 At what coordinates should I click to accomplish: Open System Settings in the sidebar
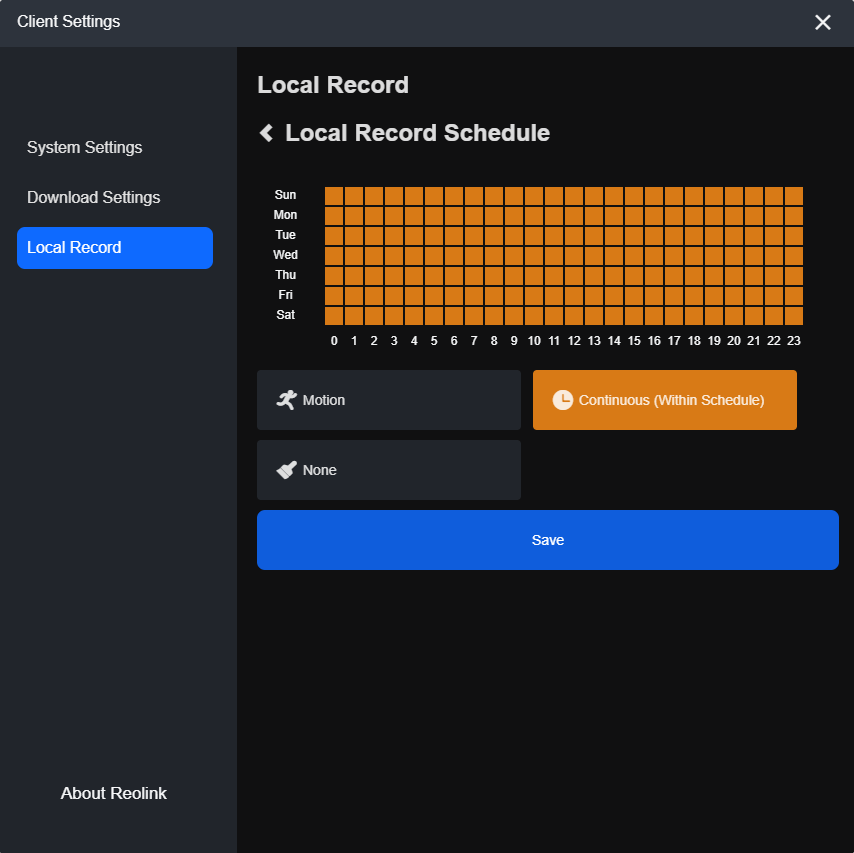coord(84,147)
